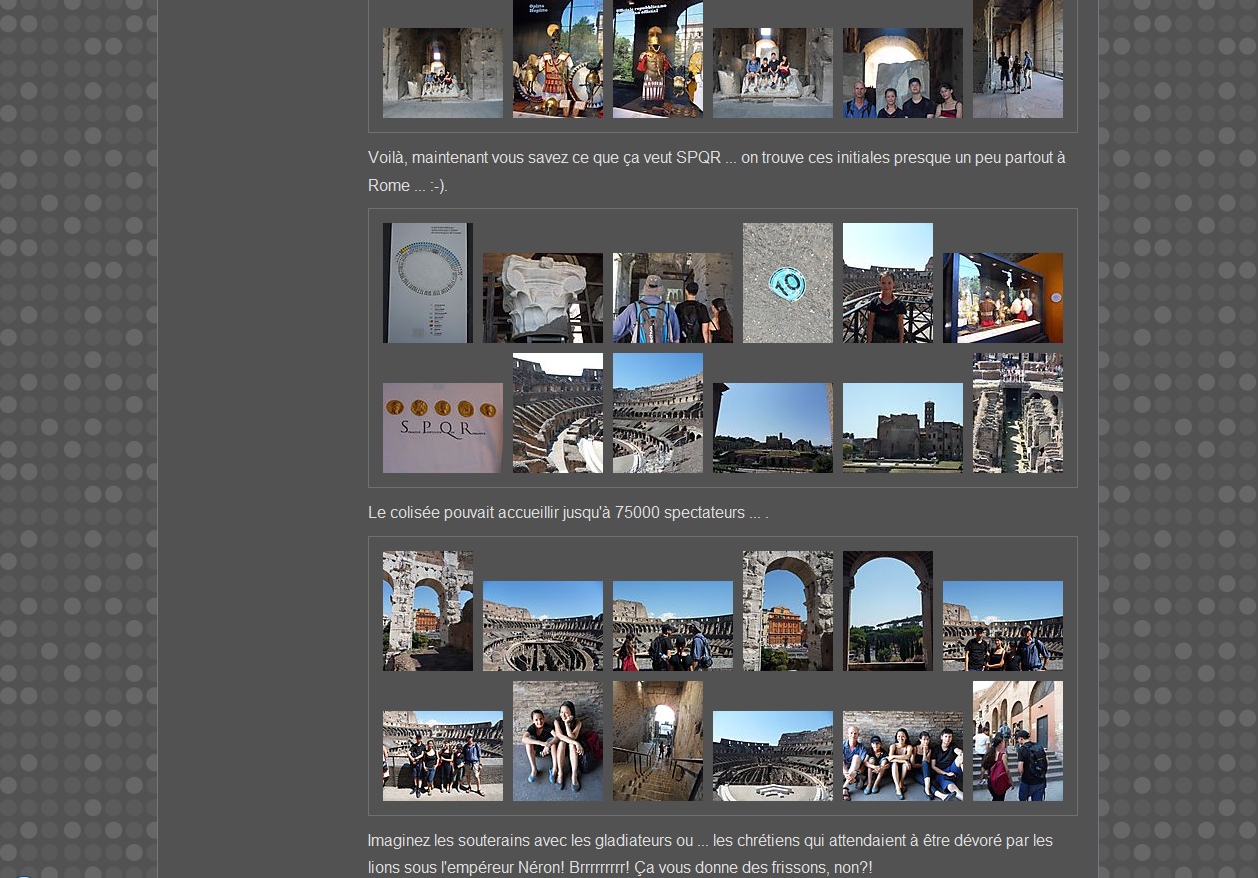Open the photo of woman with red backpack on steps
Image resolution: width=1258 pixels, height=878 pixels.
click(1017, 741)
